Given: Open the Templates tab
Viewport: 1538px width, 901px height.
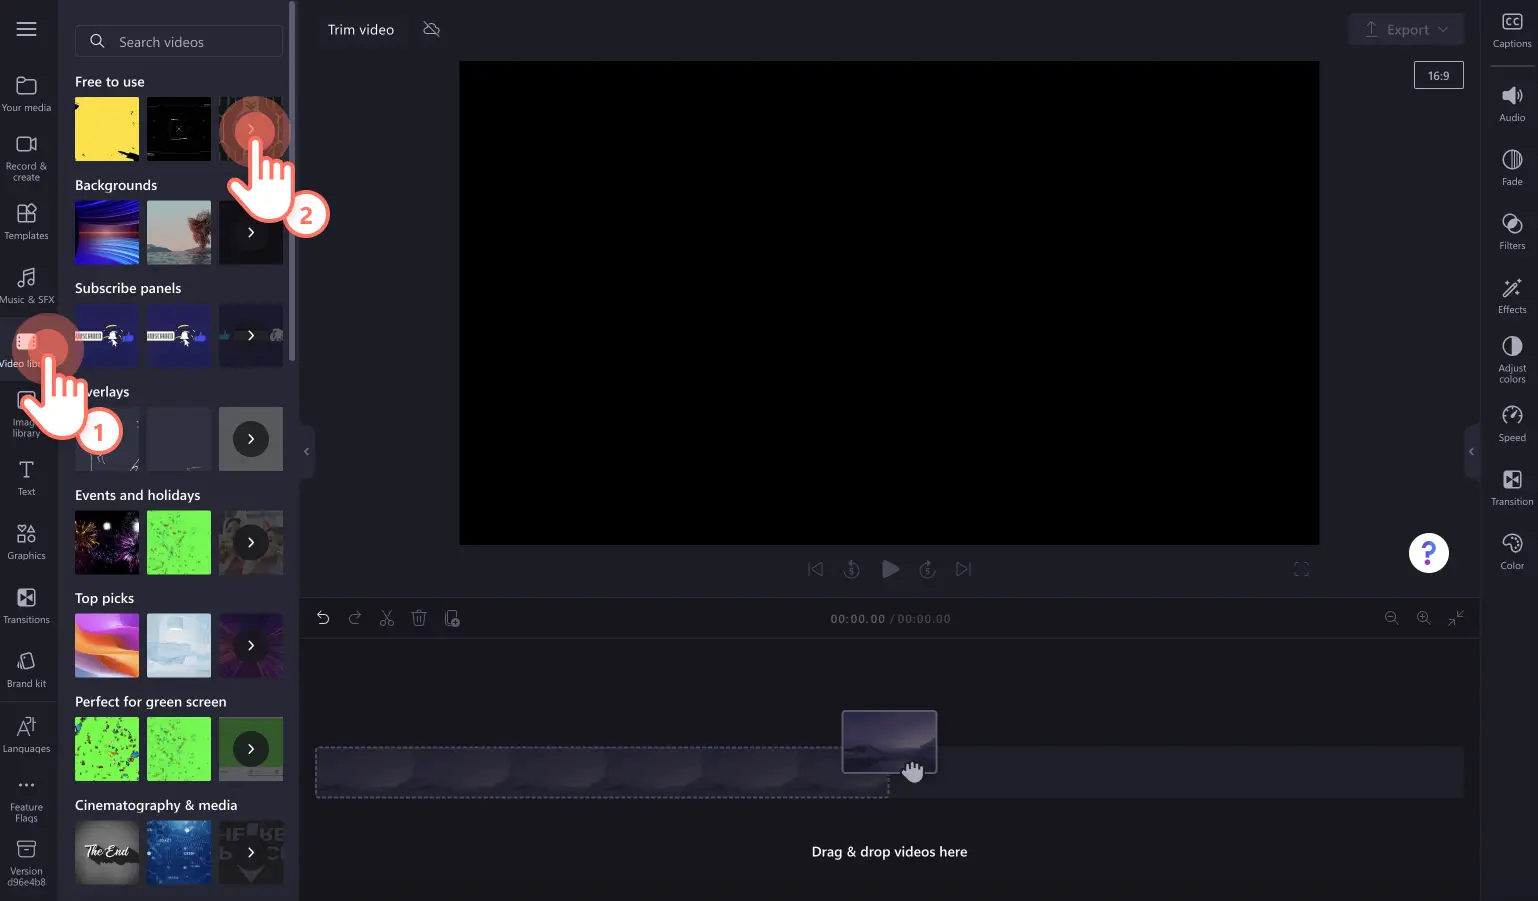Looking at the screenshot, I should coord(27,221).
